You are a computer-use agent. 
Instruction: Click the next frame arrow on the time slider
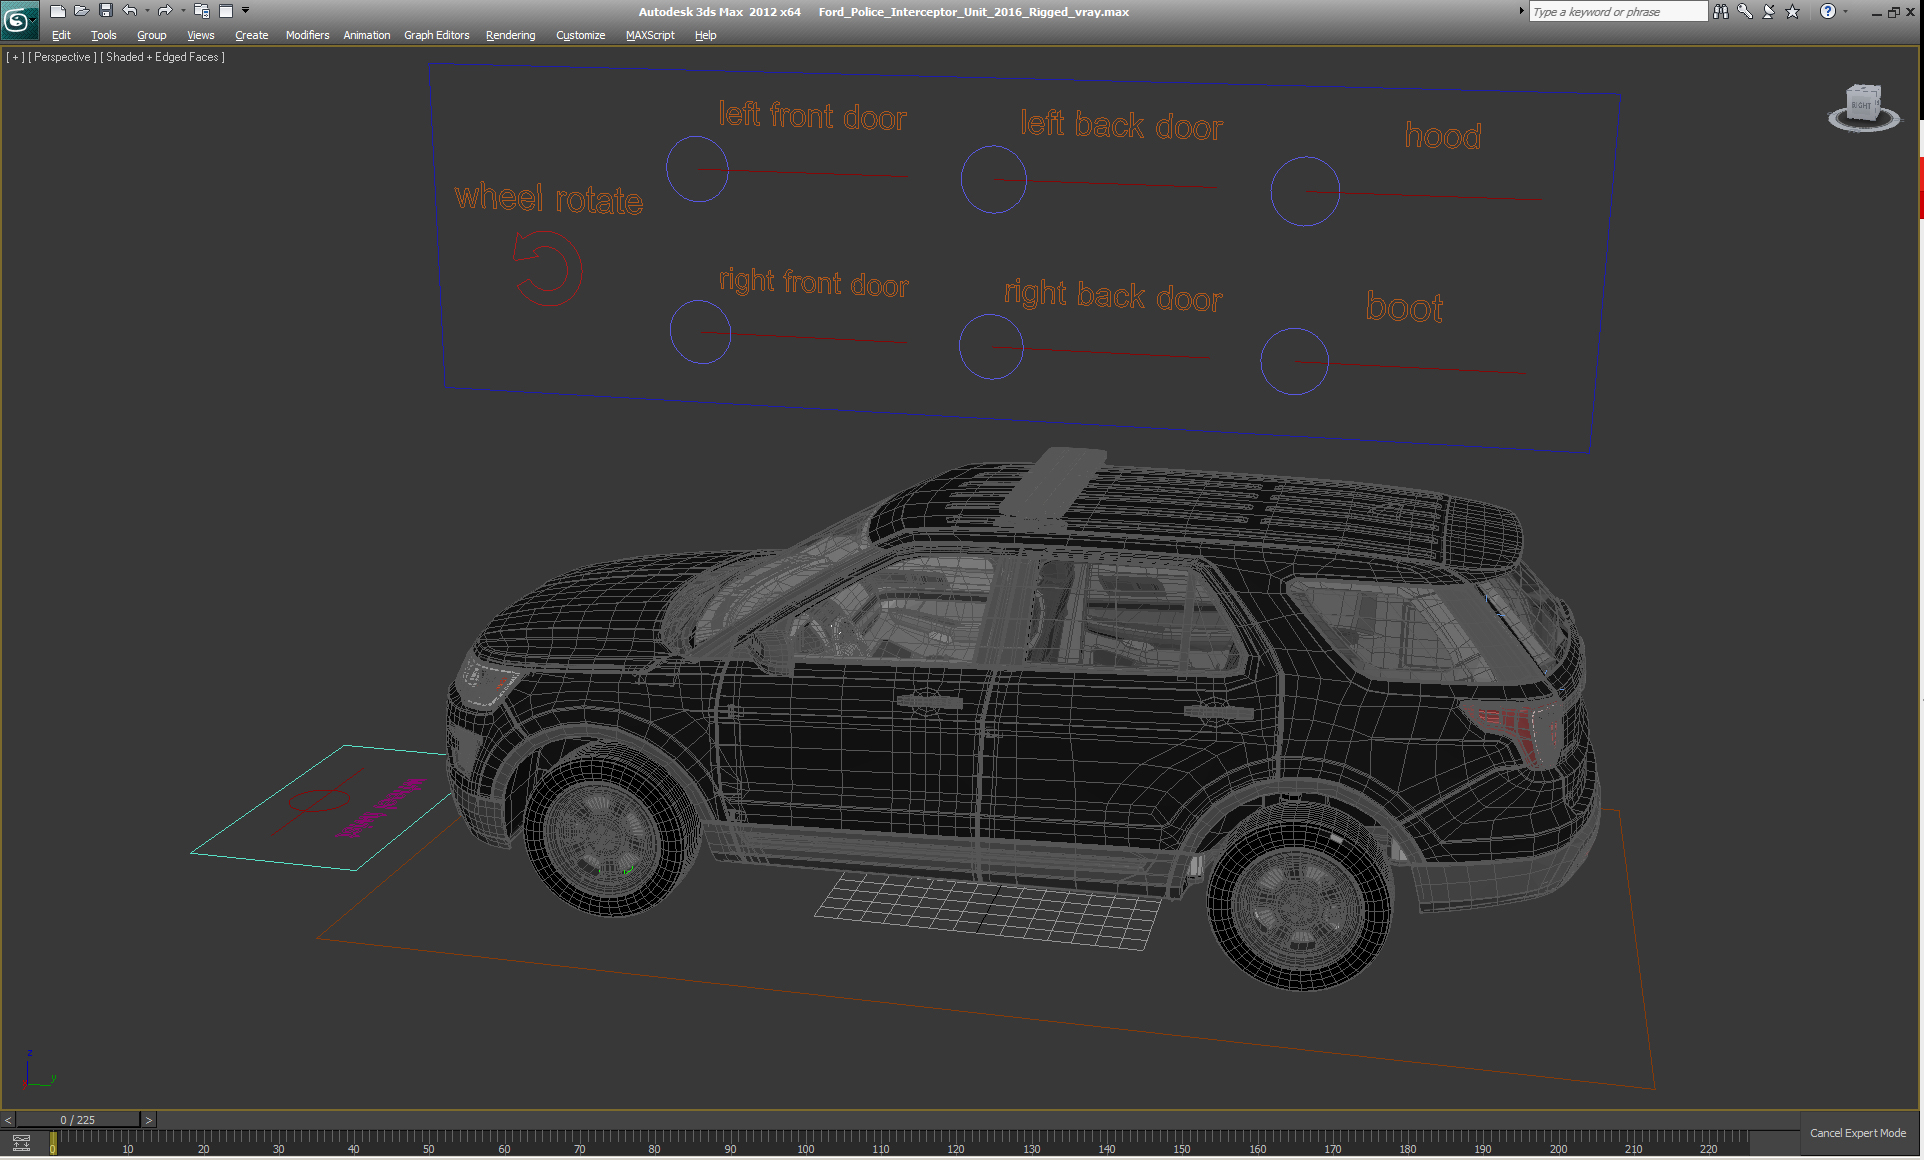click(148, 1120)
